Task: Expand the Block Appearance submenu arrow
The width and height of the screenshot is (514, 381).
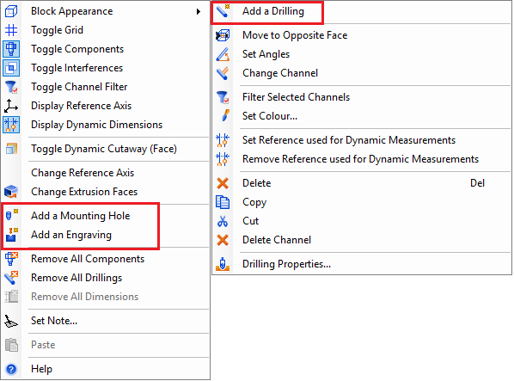Action: tap(198, 11)
